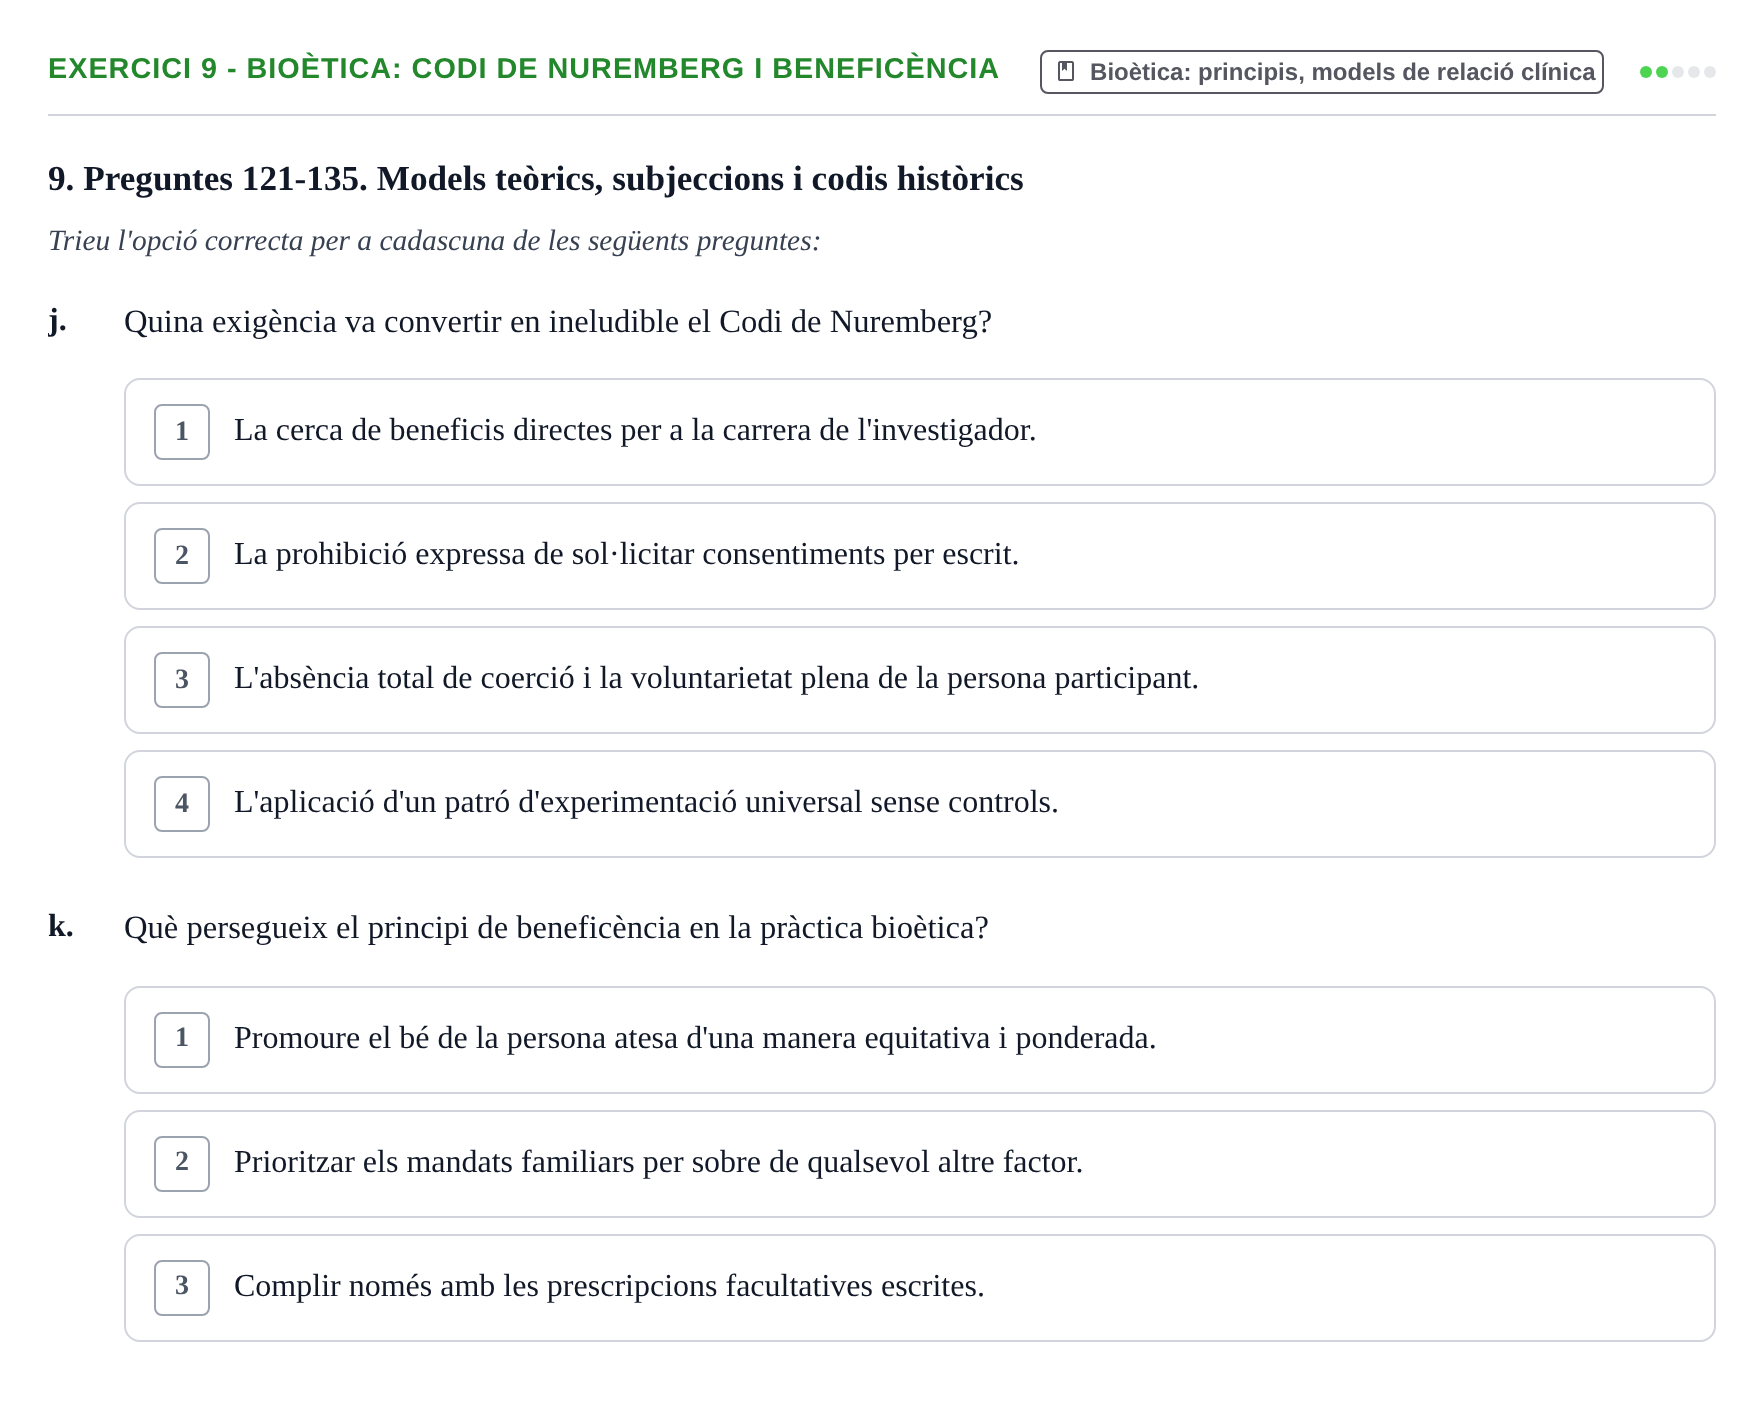Click heading Preguntes 121-135 Models teòrics
The image size is (1764, 1406).
tap(535, 179)
